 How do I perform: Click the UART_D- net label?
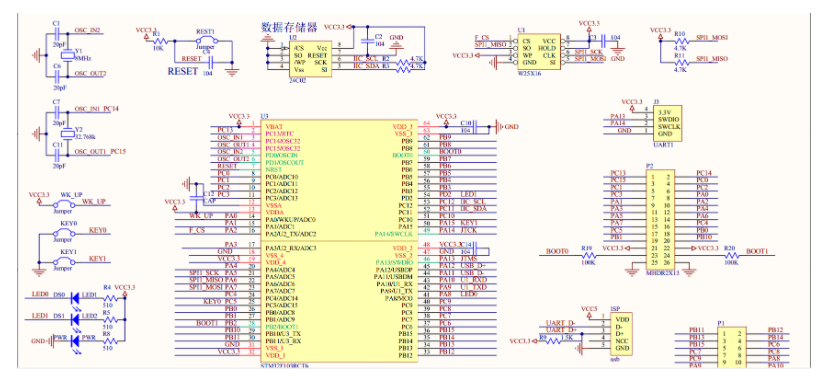point(562,323)
